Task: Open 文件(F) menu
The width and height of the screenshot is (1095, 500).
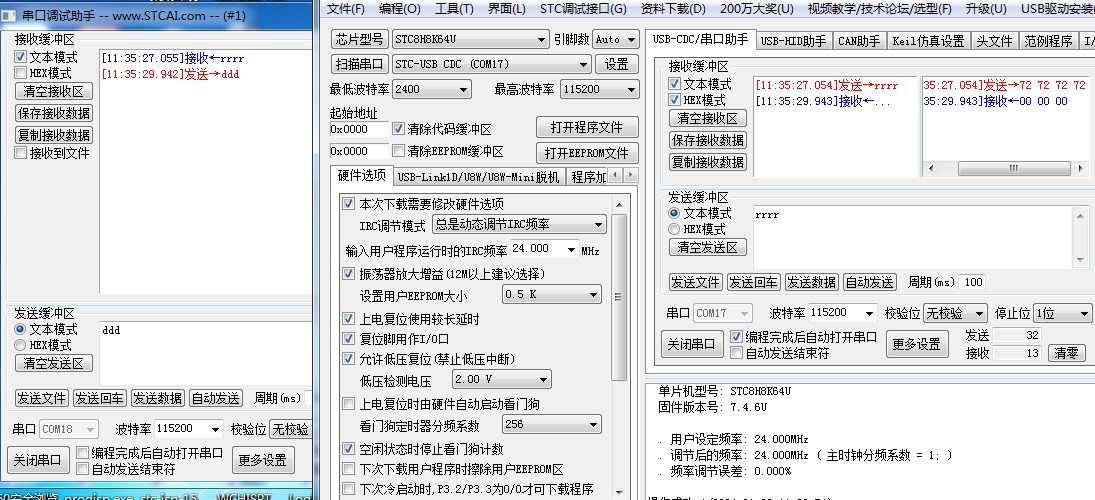Action: [x=346, y=8]
